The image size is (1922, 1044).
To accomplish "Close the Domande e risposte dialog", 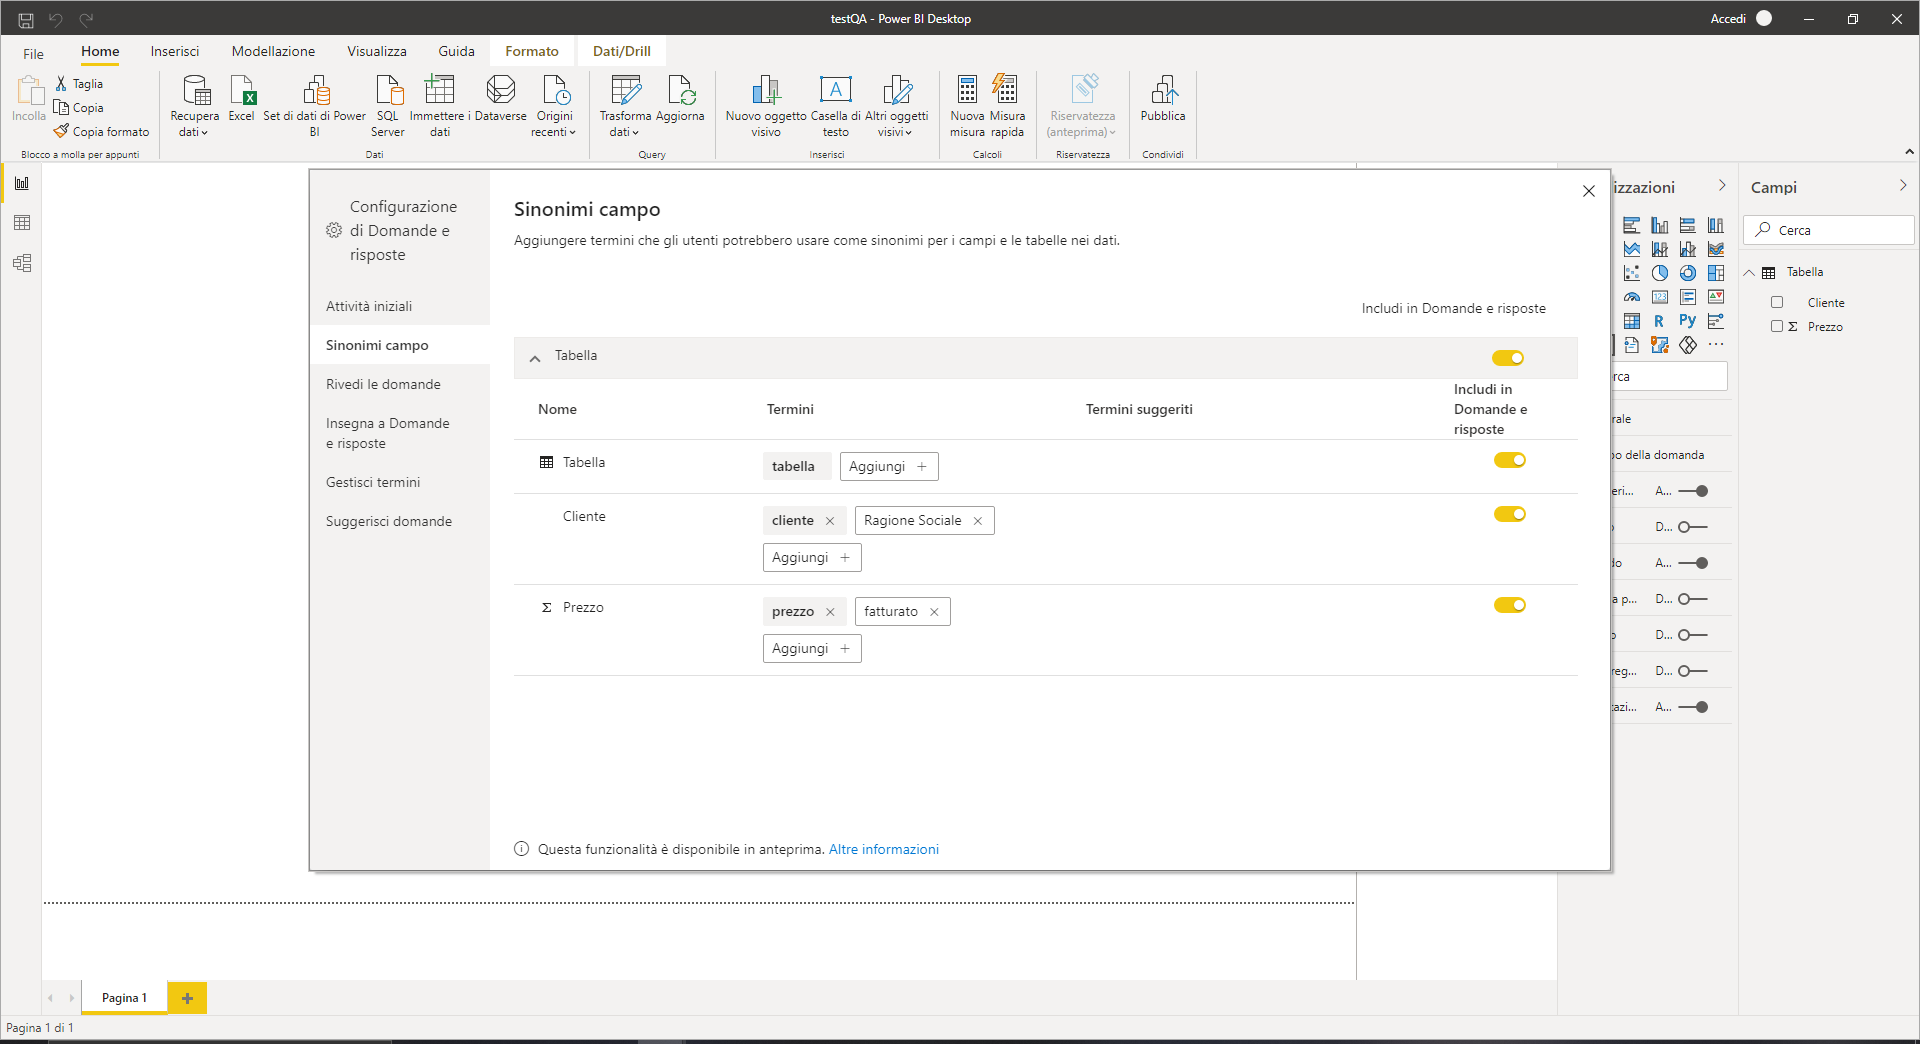I will coord(1589,191).
